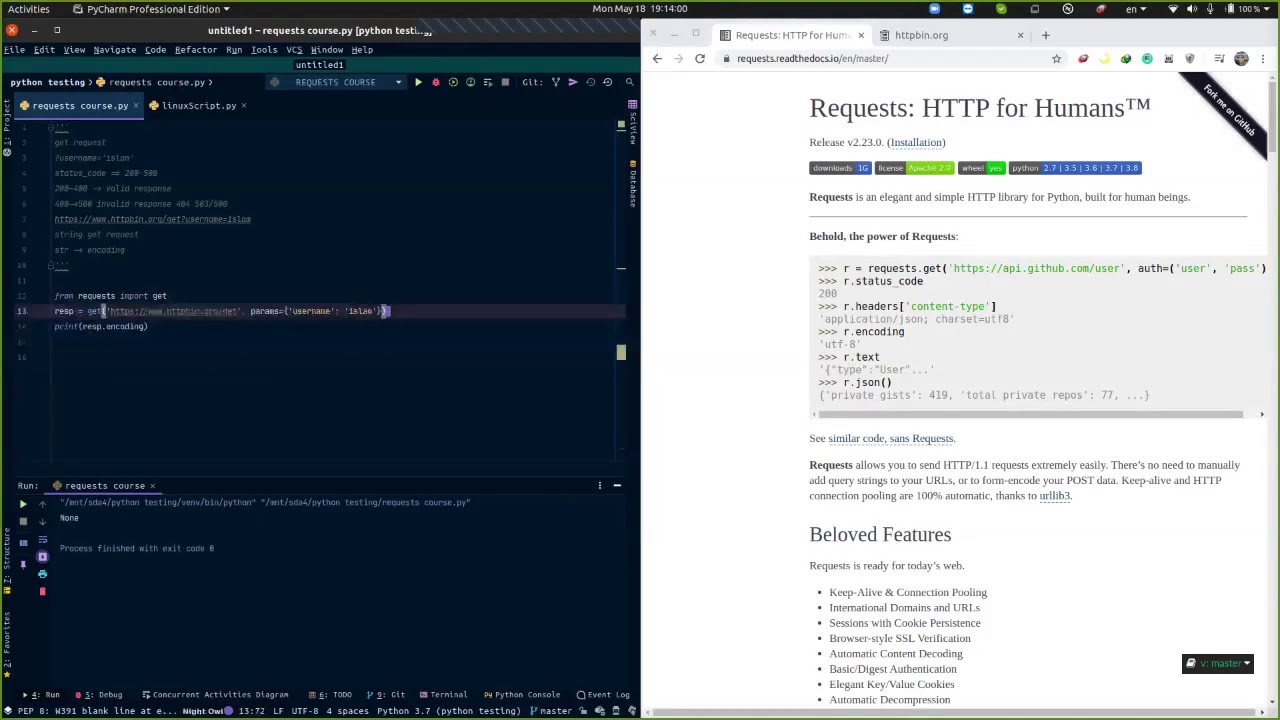Open the Navigate menu

pyautogui.click(x=114, y=50)
